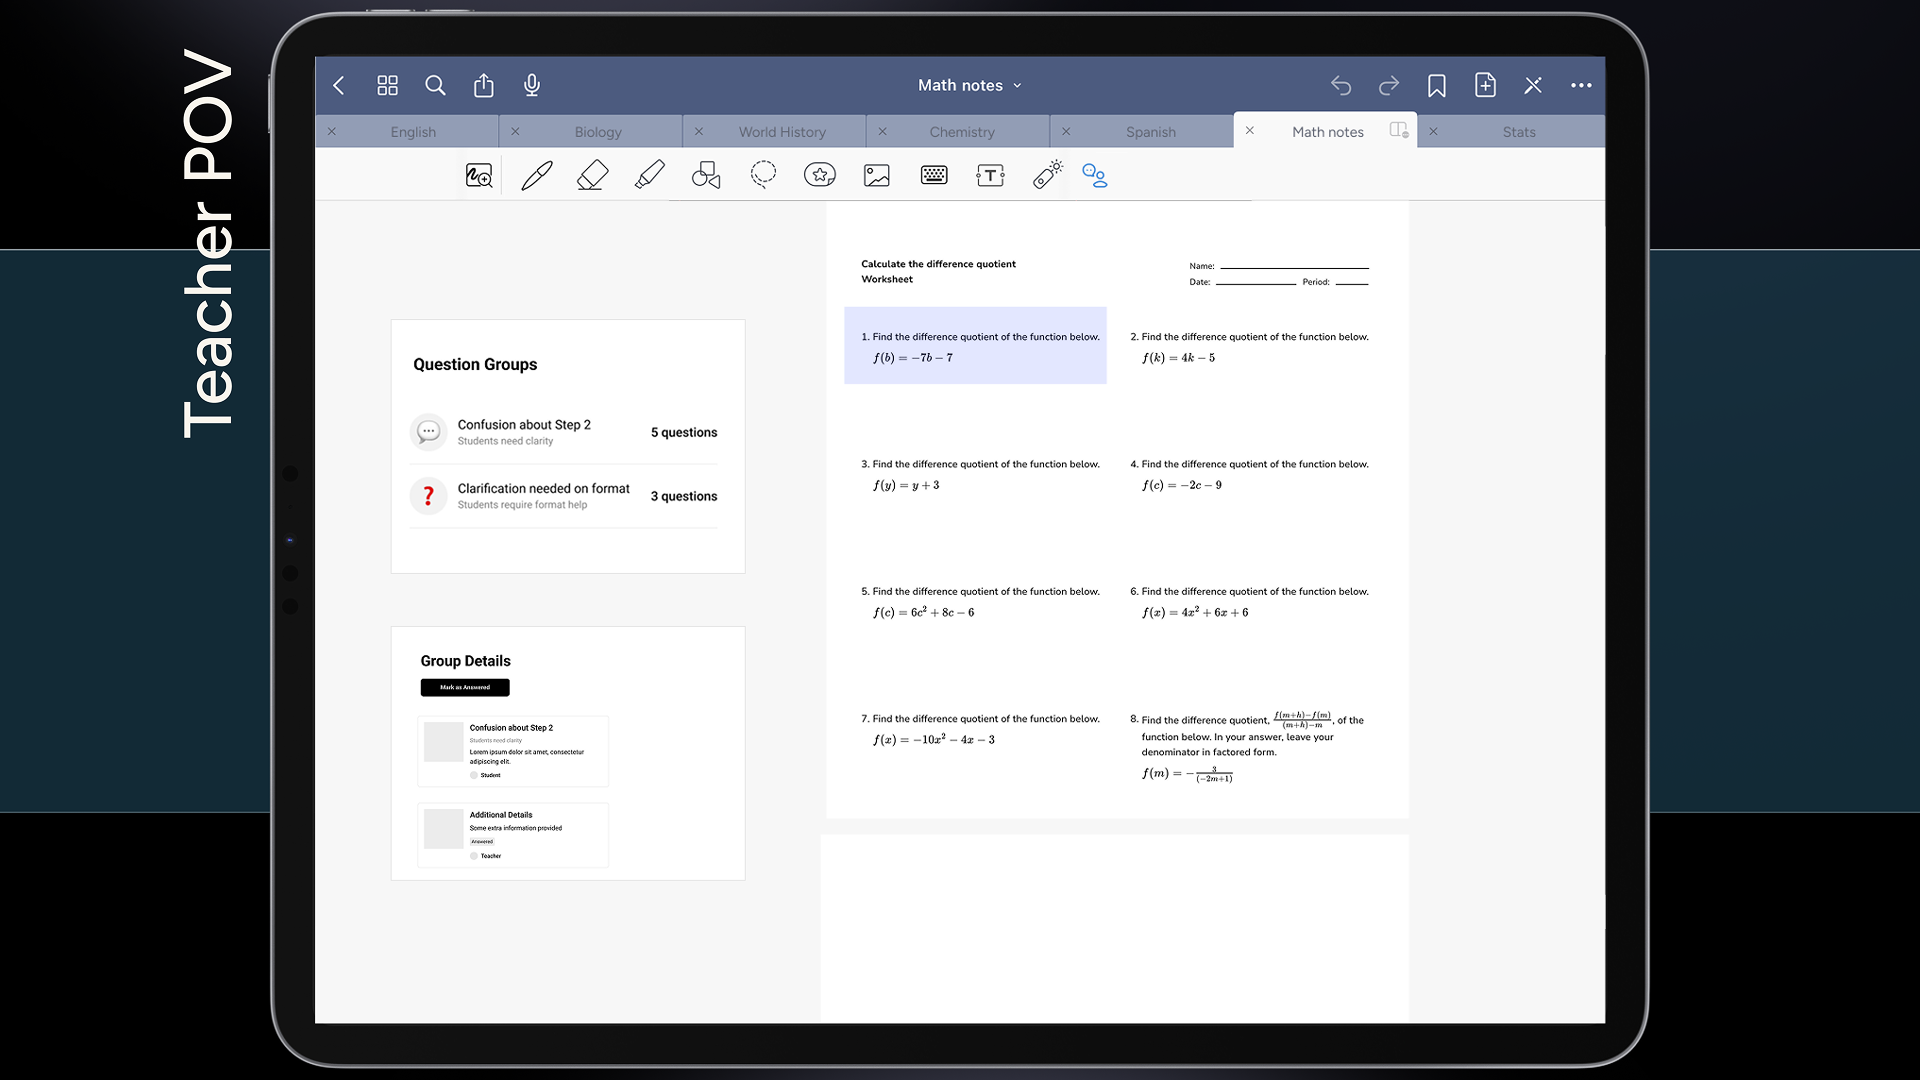Switch to the Chemistry tab
Viewport: 1920px width, 1080px height.
pos(961,132)
